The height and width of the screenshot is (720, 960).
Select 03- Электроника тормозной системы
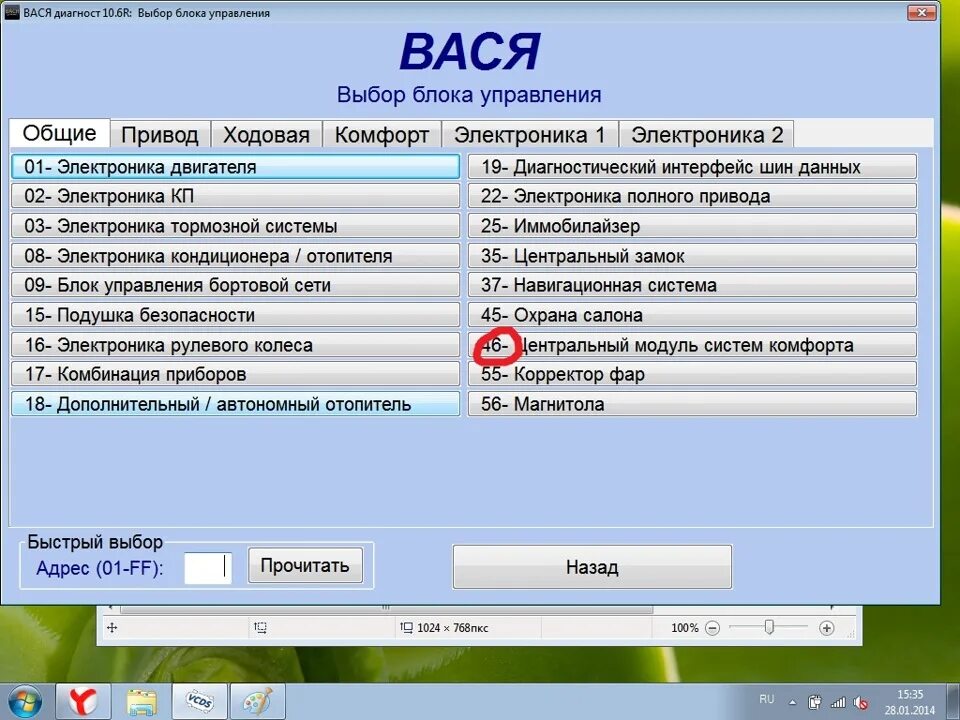(x=236, y=226)
